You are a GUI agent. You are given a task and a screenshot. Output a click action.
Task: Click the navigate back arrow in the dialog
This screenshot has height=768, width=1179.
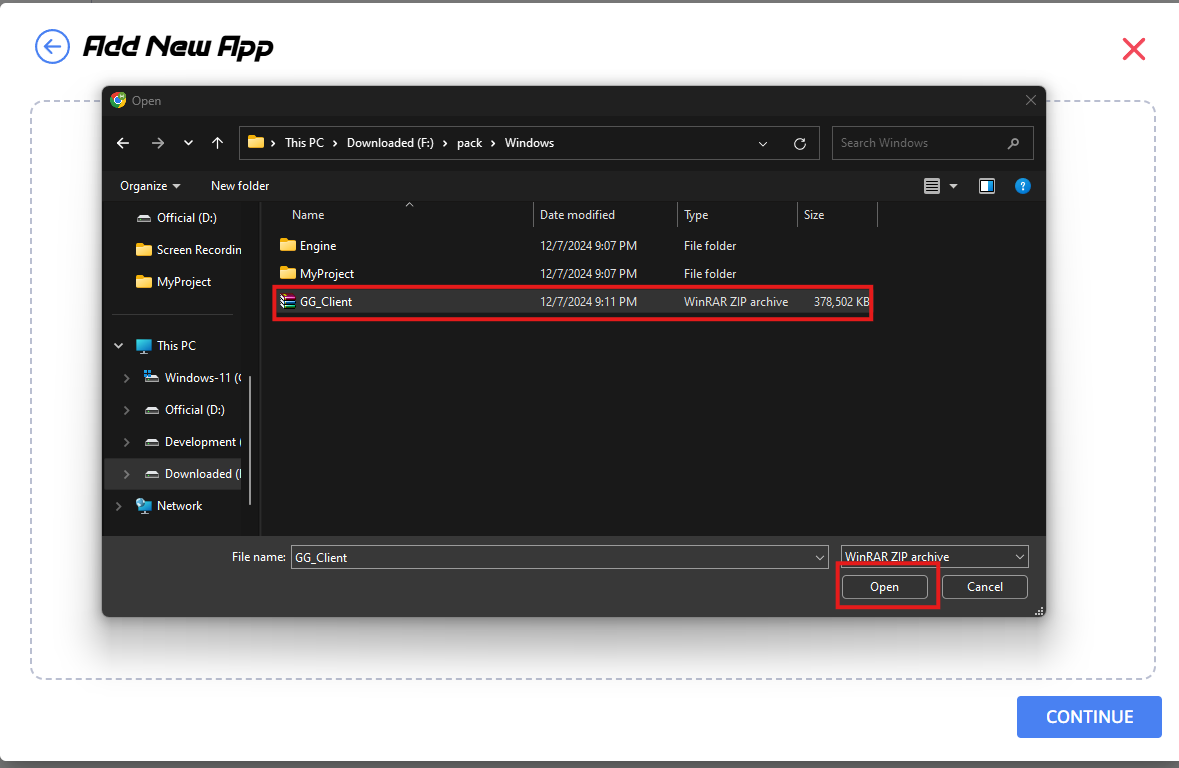(123, 143)
